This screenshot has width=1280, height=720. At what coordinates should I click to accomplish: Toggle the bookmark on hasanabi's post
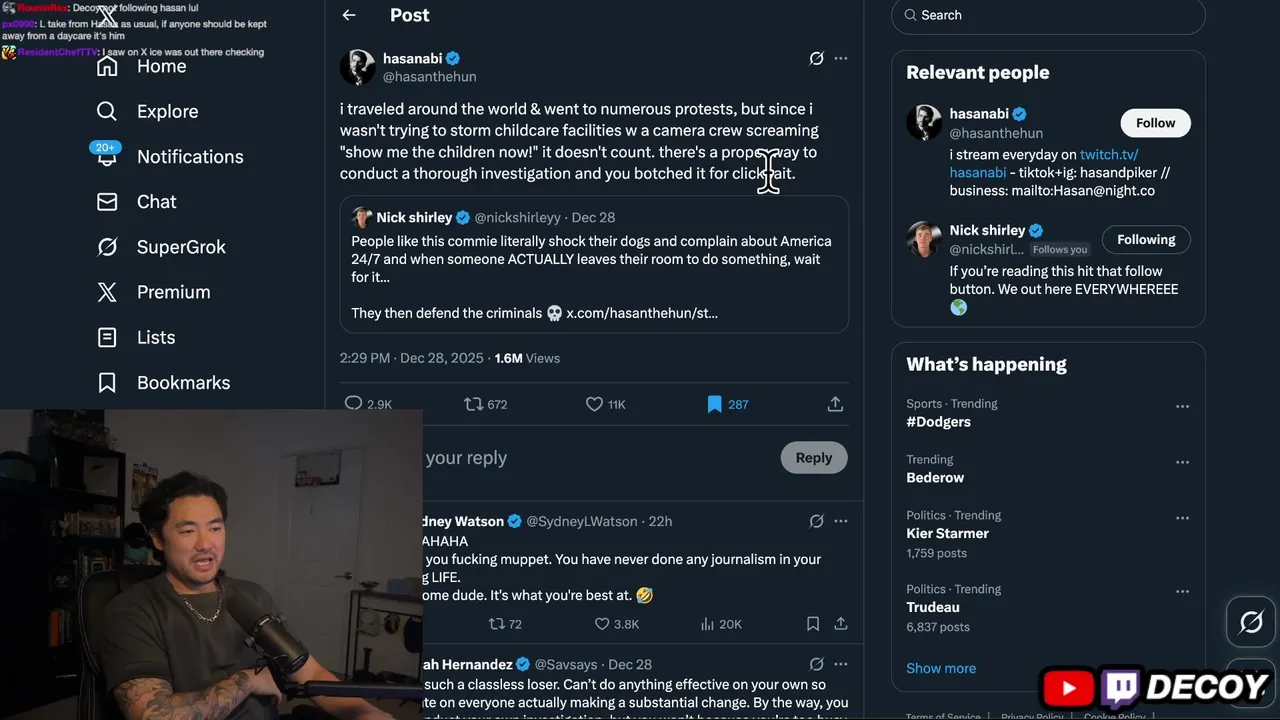(x=714, y=404)
